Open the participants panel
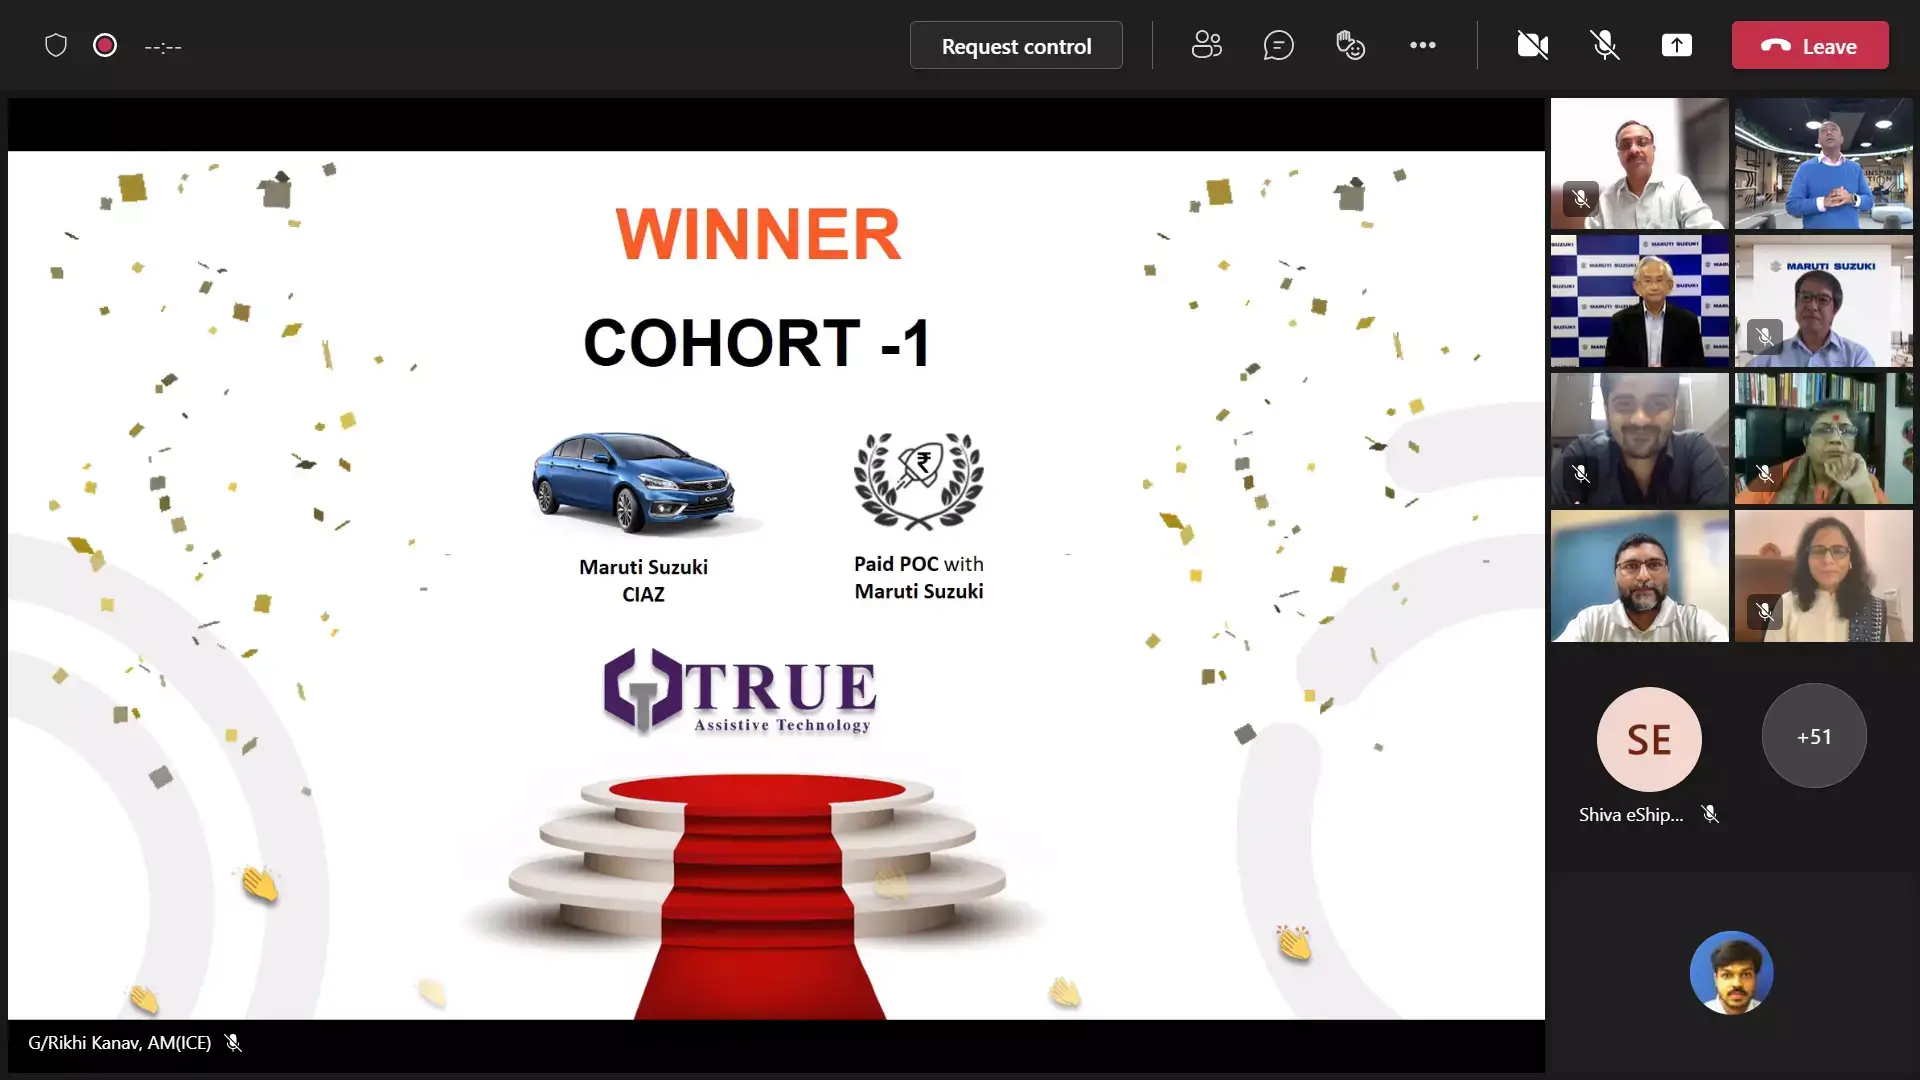Screen dimensions: 1920x1080 coord(1207,45)
